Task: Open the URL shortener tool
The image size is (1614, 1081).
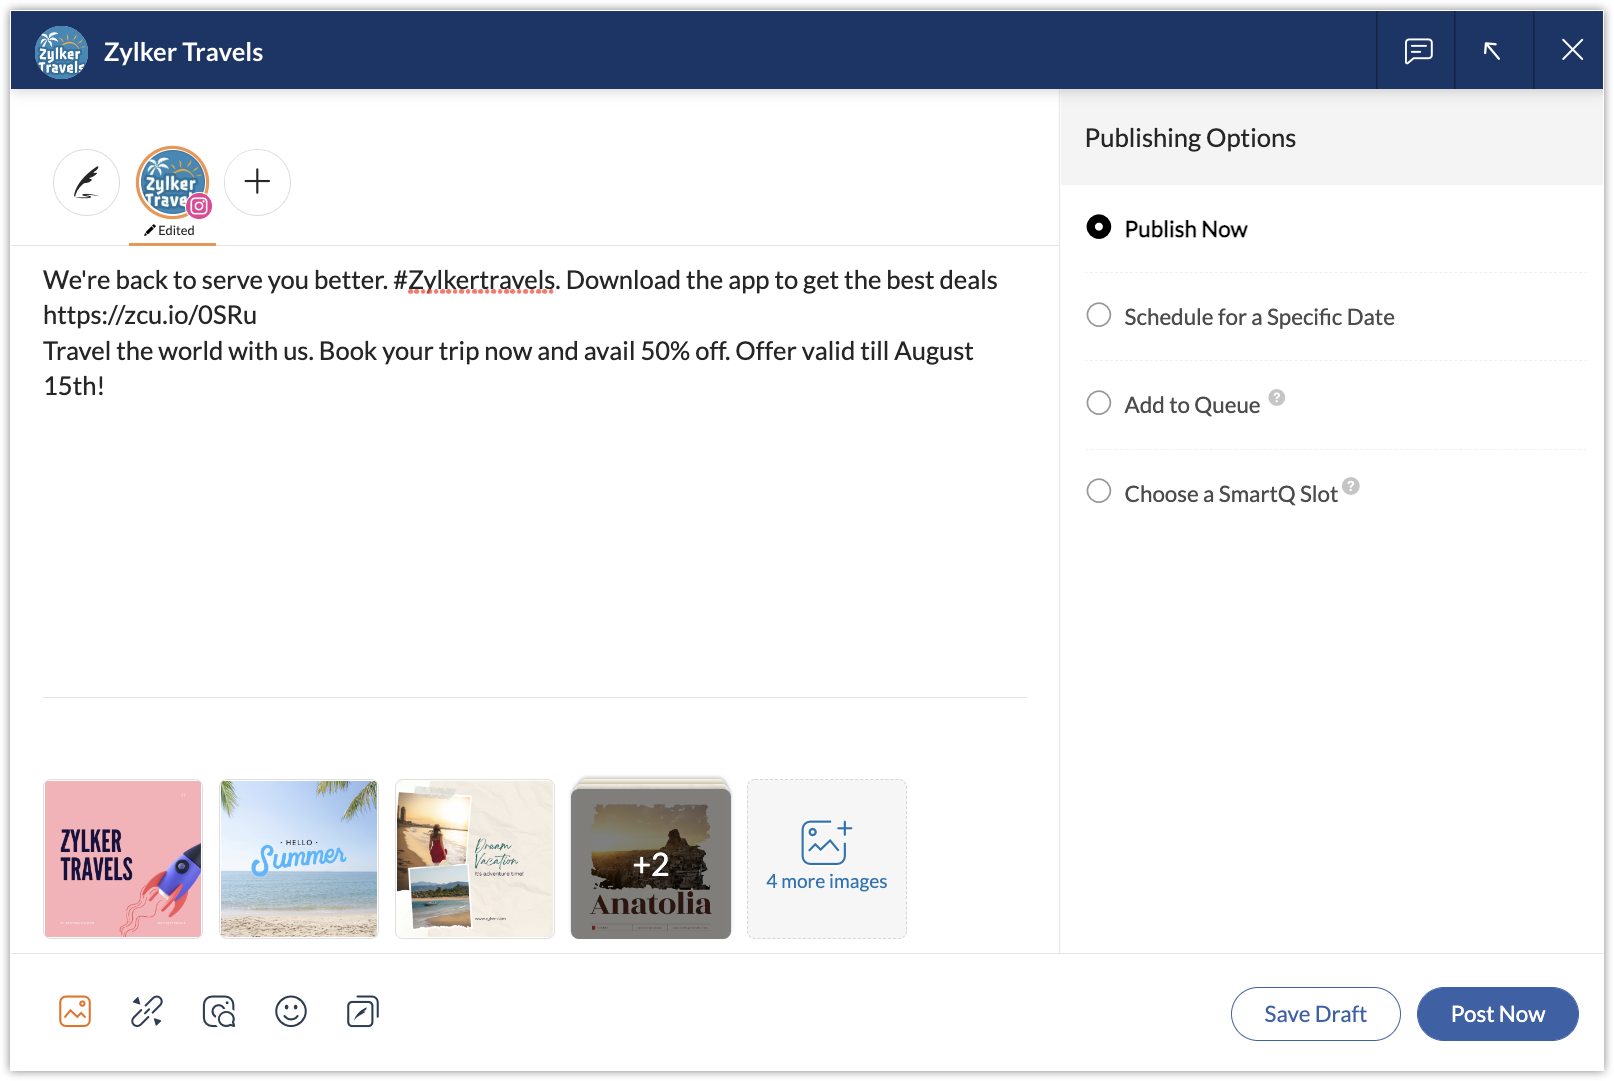Action: pyautogui.click(x=146, y=1011)
